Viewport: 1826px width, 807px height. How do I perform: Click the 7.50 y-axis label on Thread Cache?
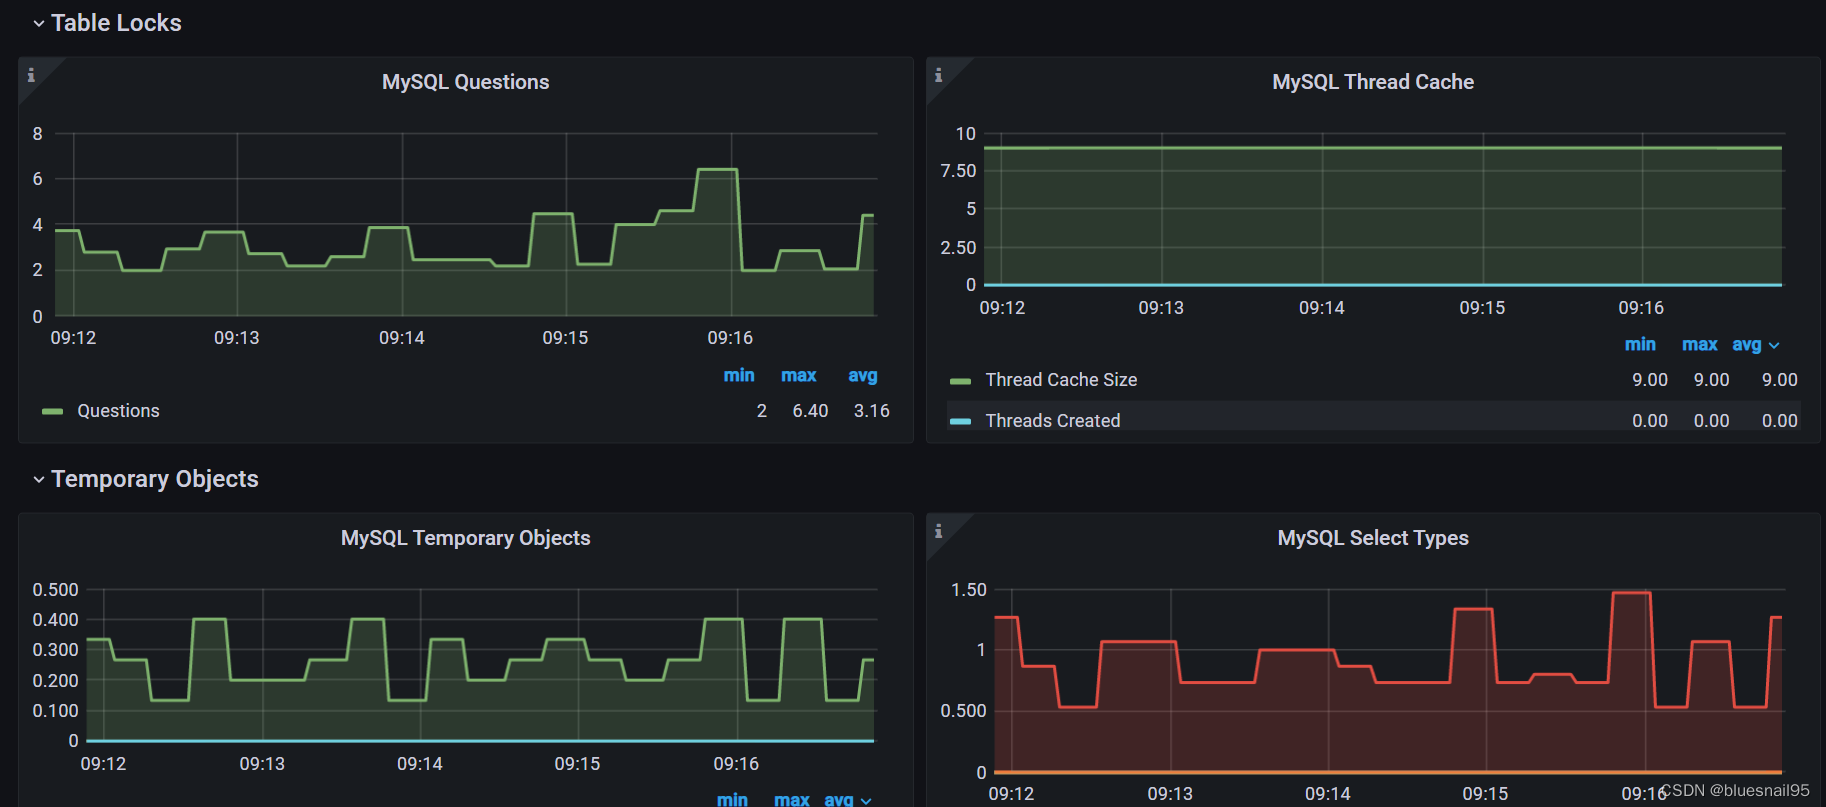[x=958, y=171]
